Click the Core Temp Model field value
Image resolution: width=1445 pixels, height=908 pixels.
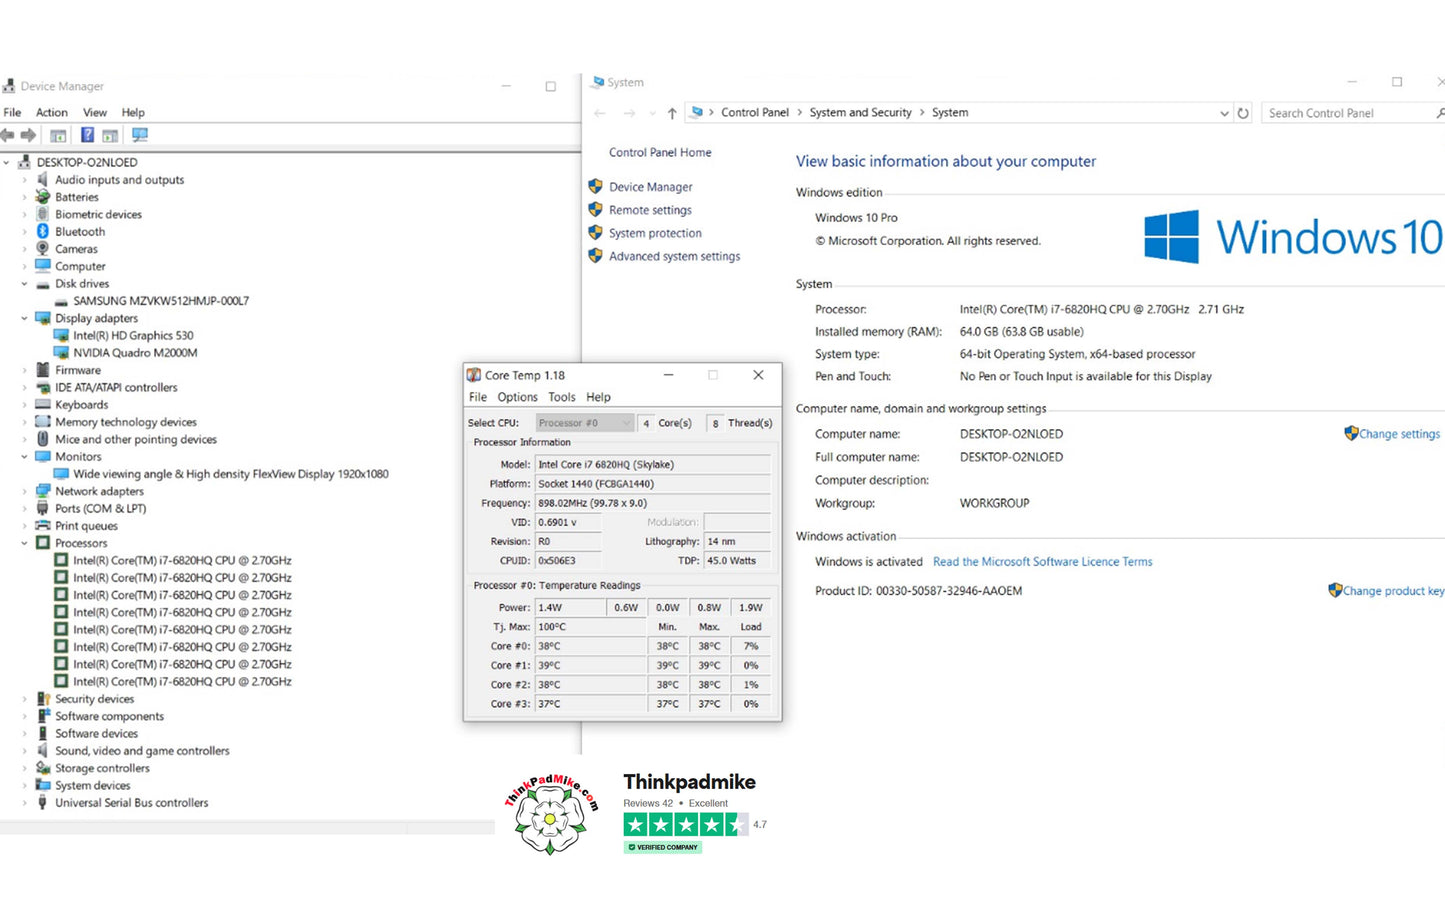click(653, 465)
